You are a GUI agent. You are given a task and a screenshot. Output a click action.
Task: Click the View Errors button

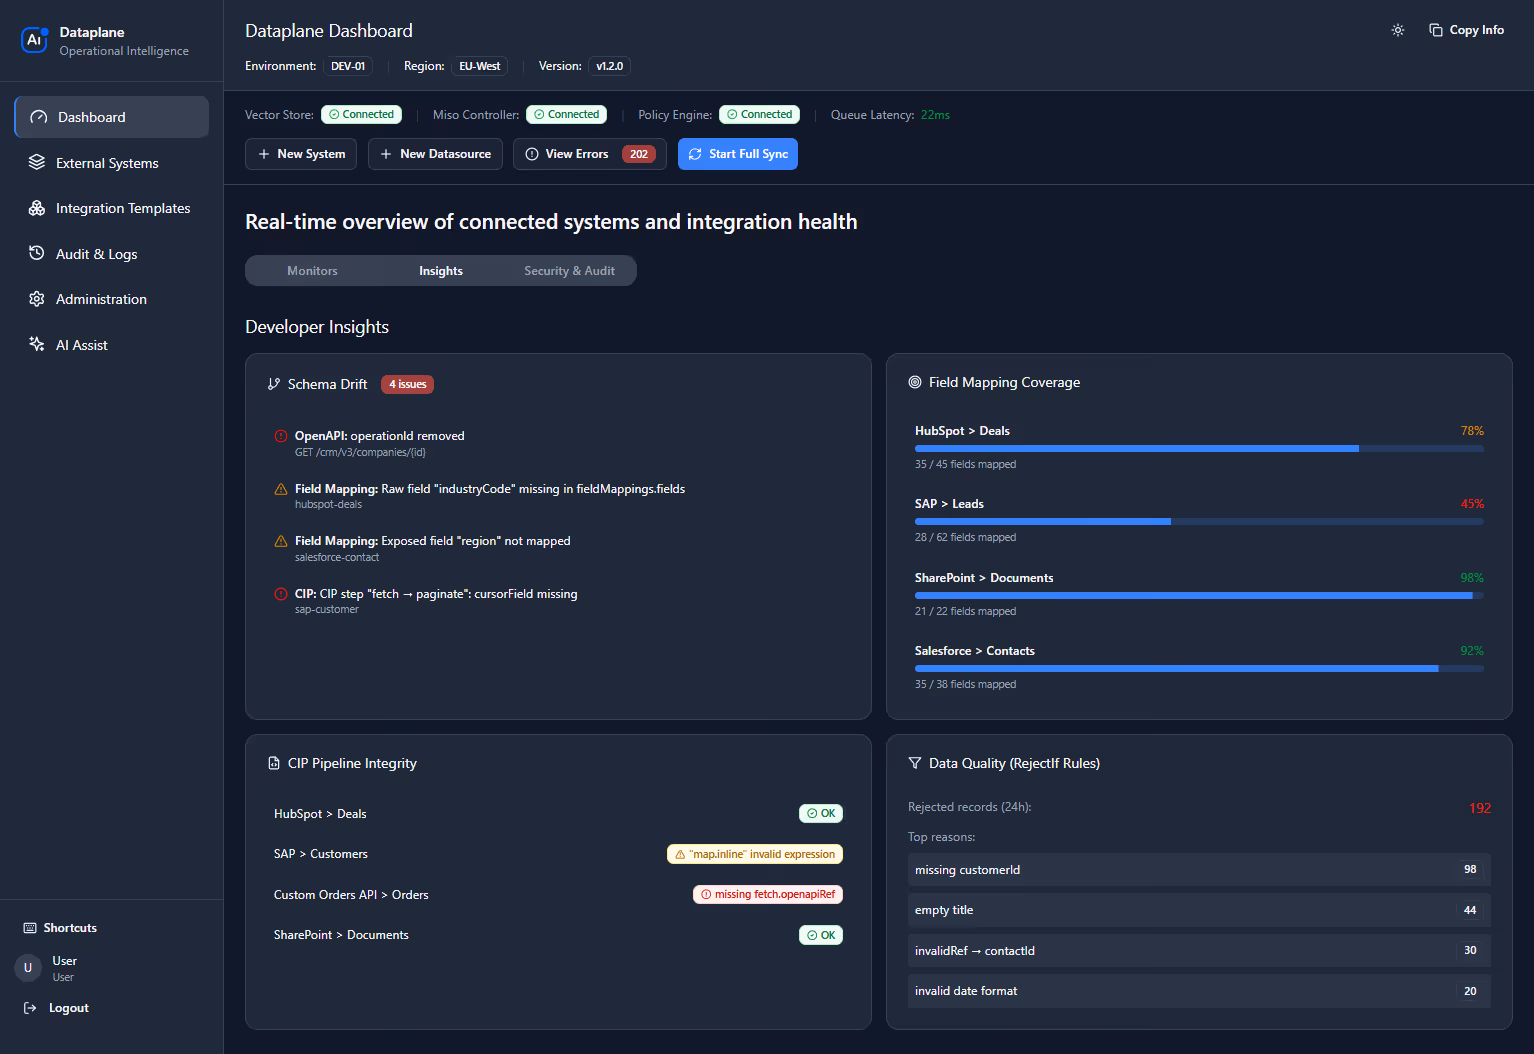coord(590,154)
